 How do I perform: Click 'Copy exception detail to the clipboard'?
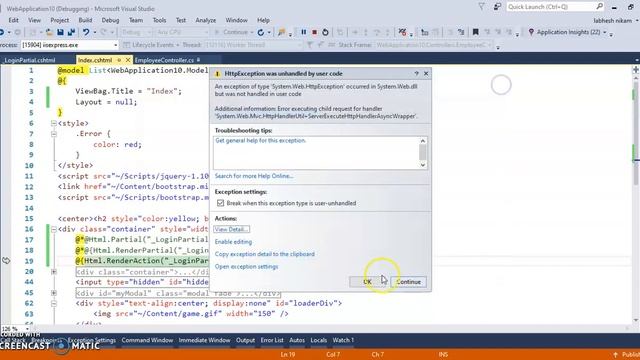point(264,254)
